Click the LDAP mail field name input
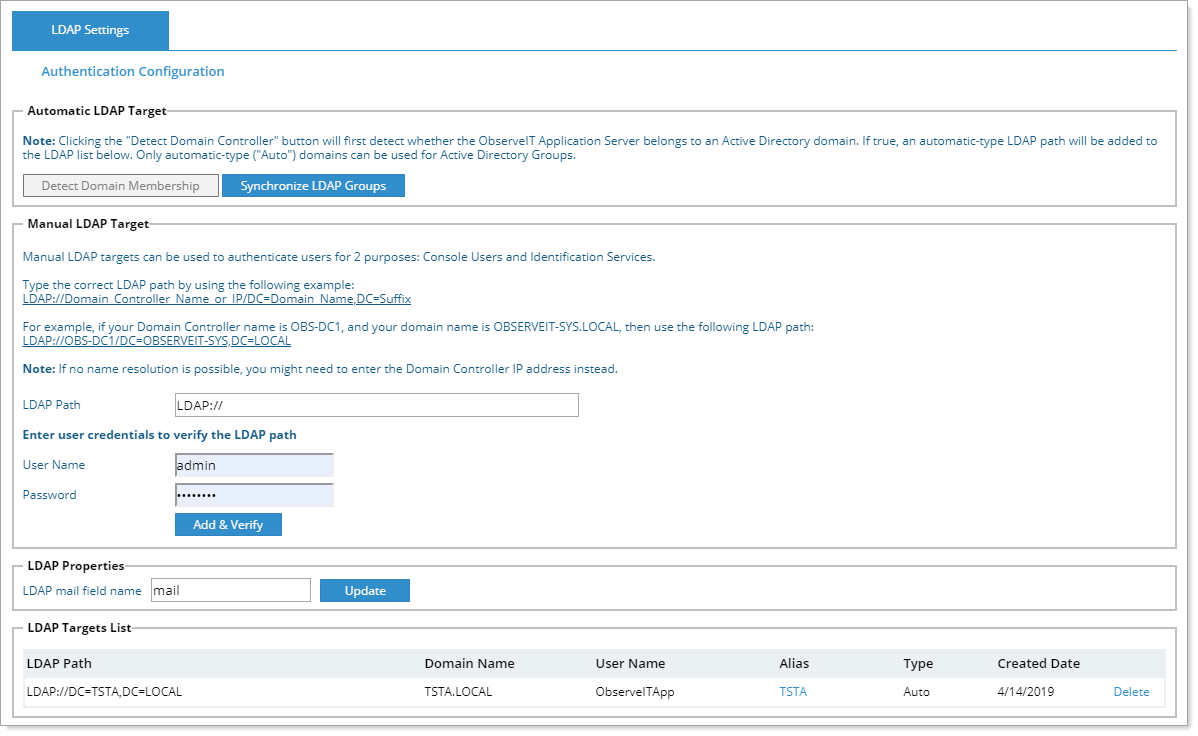 pyautogui.click(x=231, y=591)
